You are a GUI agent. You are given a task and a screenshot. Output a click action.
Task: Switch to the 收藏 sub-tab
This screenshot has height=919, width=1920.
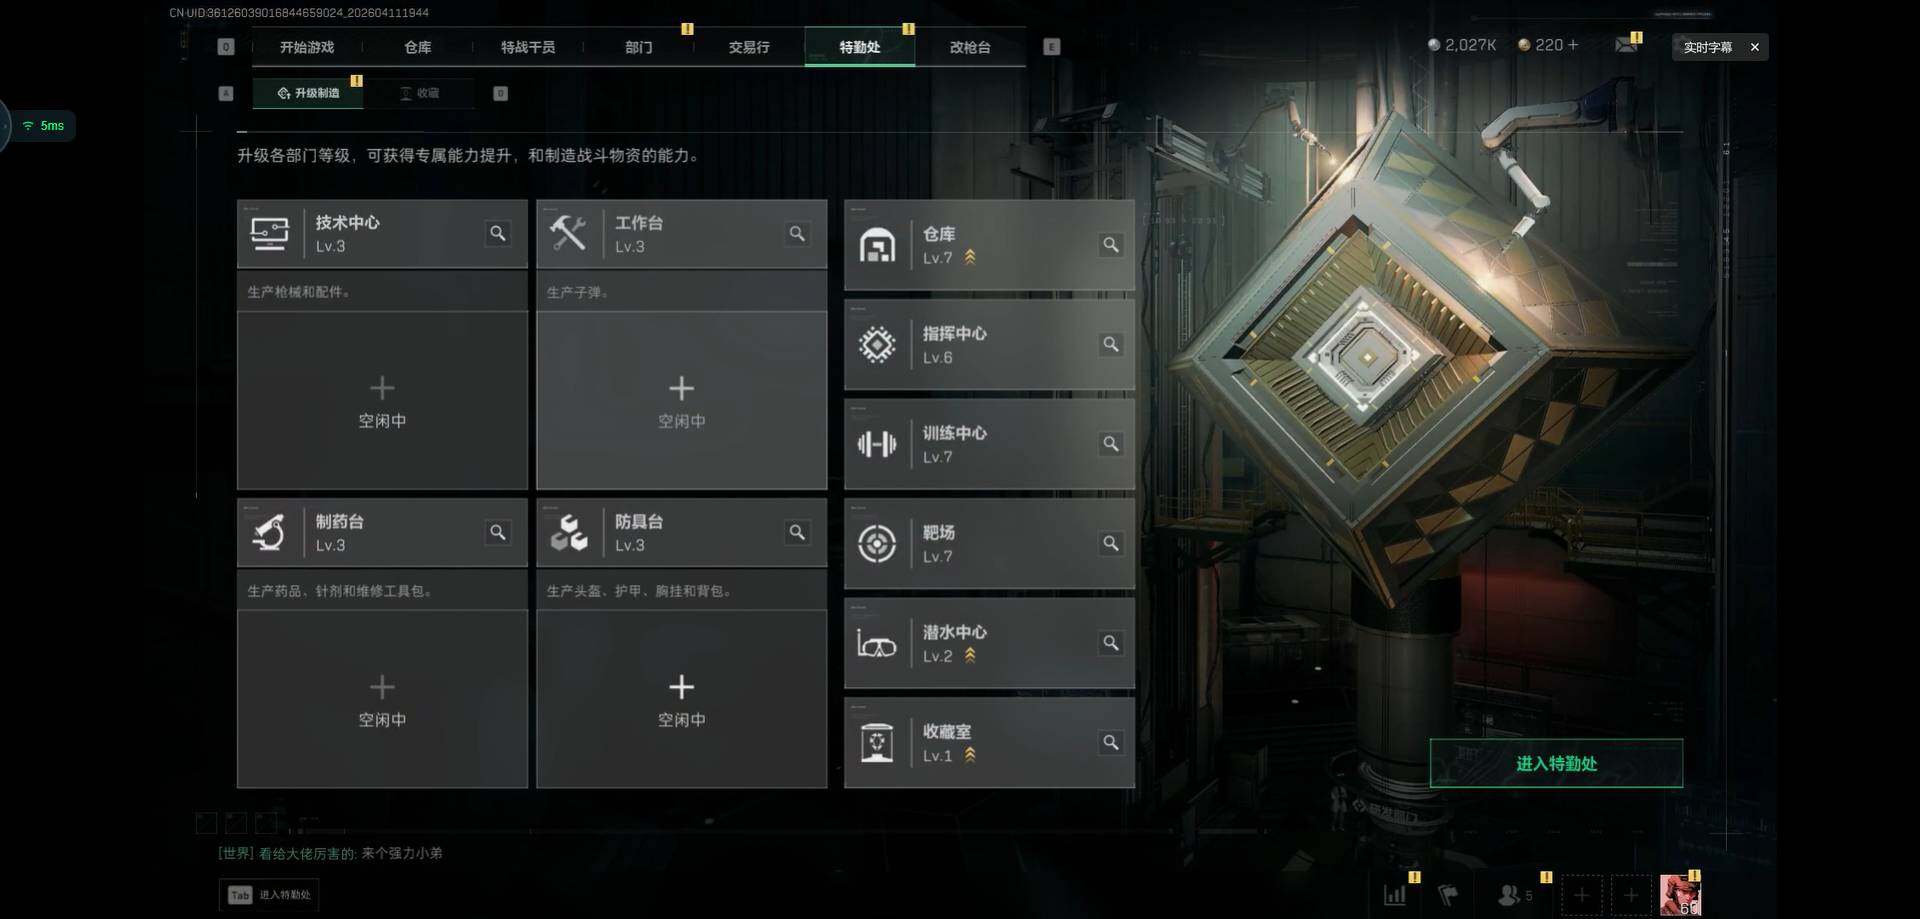coord(420,93)
